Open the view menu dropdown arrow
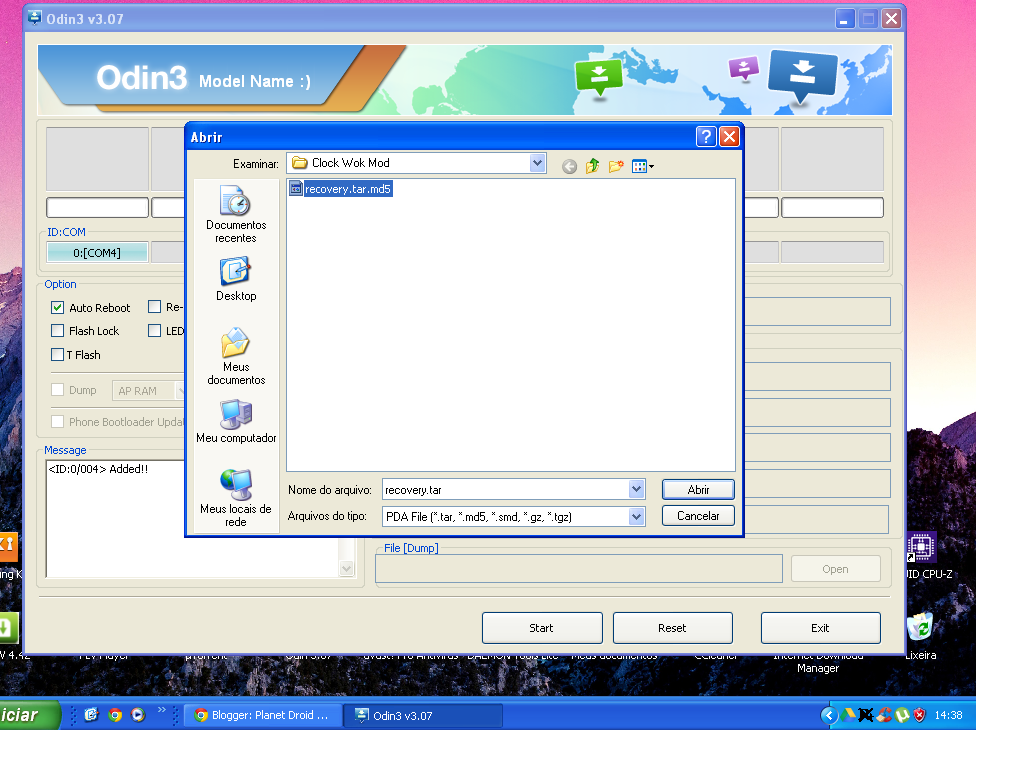Image resolution: width=1024 pixels, height=768 pixels. click(651, 167)
